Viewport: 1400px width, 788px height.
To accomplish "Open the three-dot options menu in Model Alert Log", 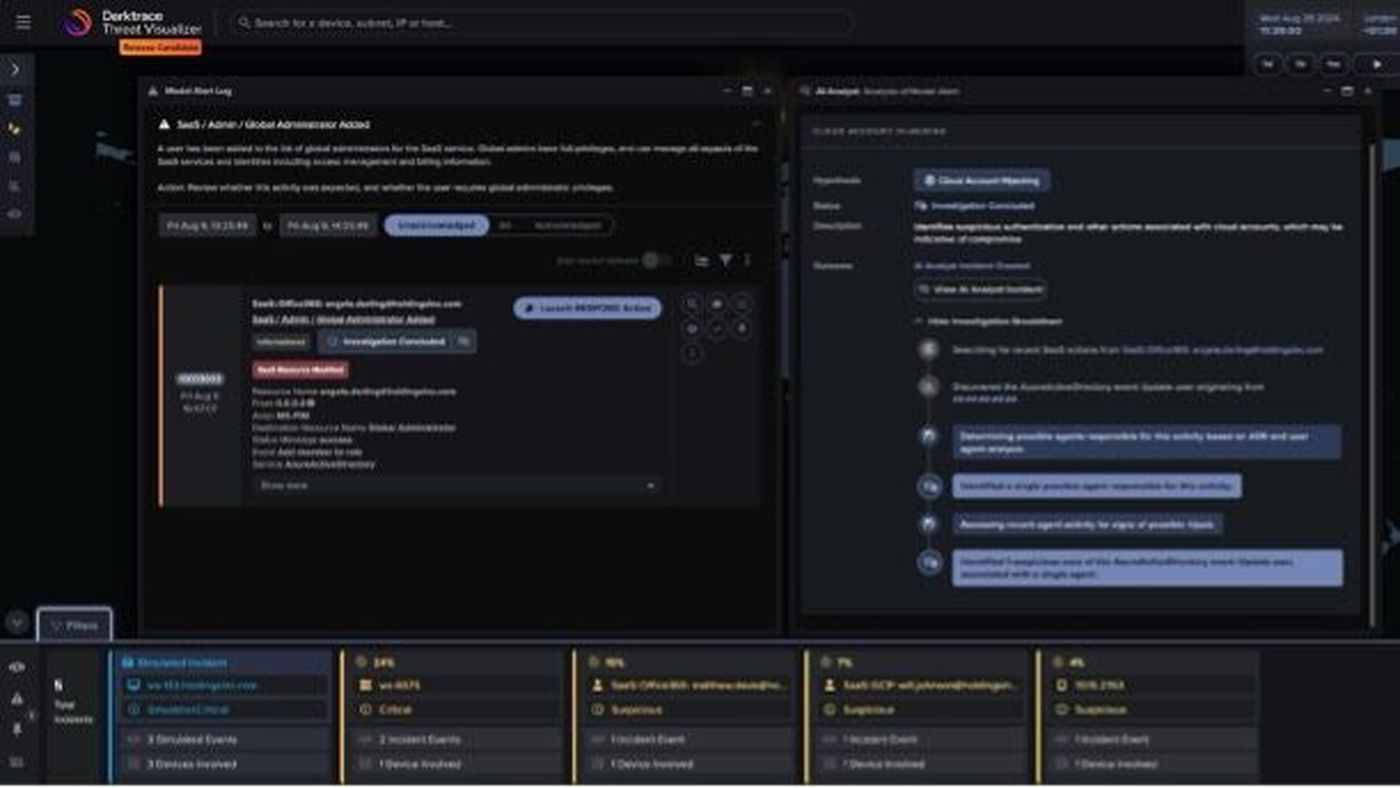I will click(x=747, y=260).
